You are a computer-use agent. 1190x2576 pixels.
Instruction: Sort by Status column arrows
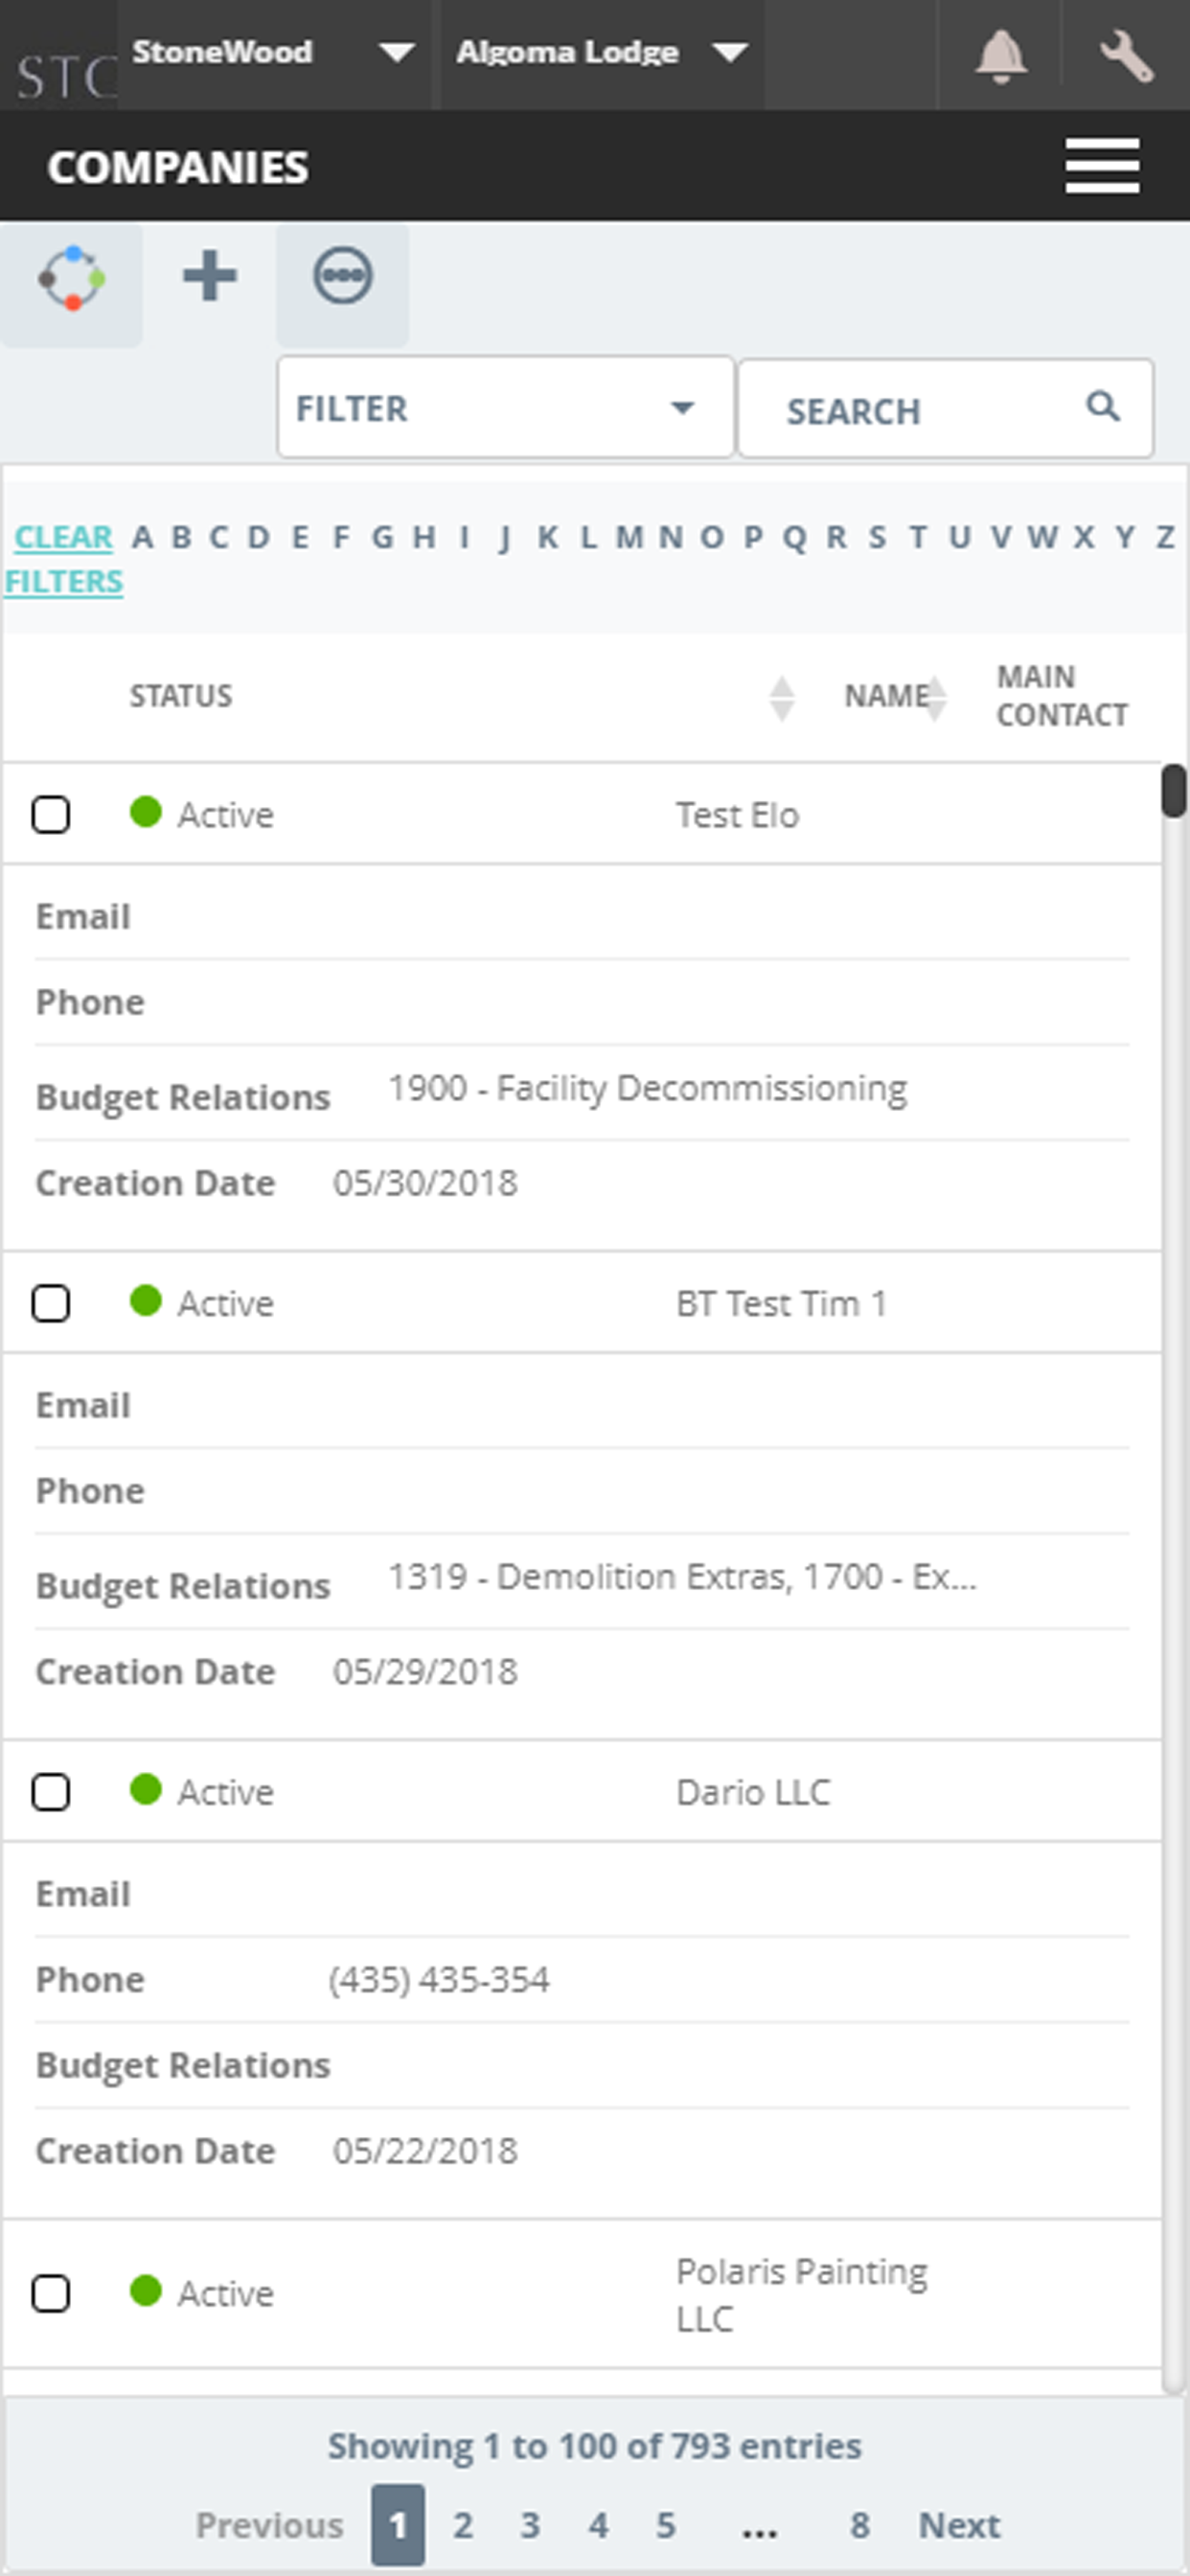point(782,697)
